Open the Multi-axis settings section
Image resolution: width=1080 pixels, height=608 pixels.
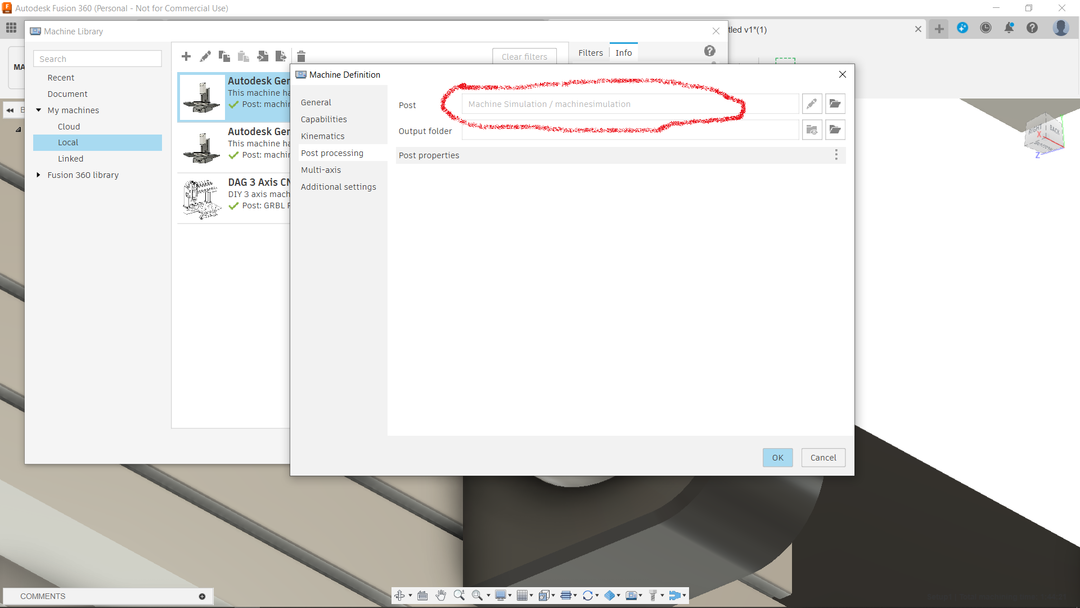coord(320,170)
